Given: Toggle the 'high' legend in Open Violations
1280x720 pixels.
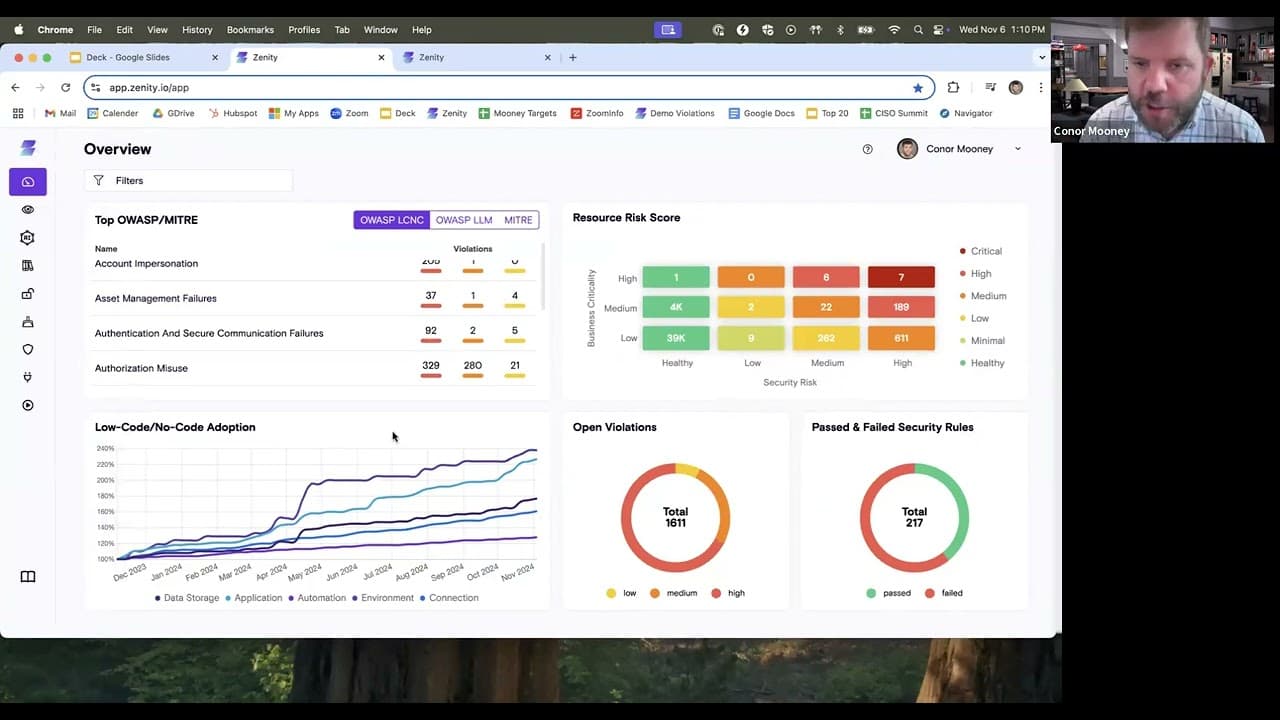Looking at the screenshot, I should [728, 593].
